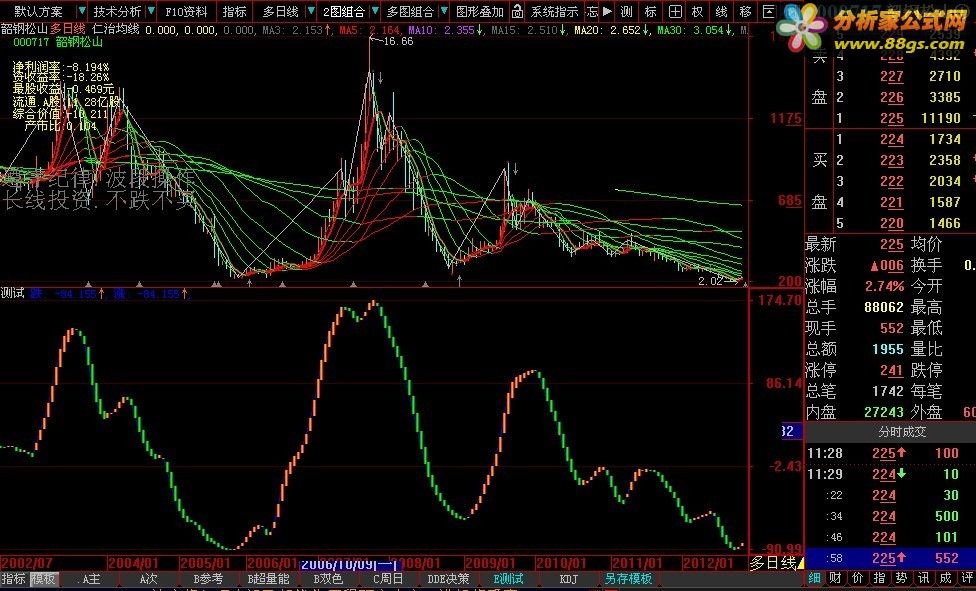
Task: Expand the 多日线 toolbar dropdown arrow
Action: point(311,11)
